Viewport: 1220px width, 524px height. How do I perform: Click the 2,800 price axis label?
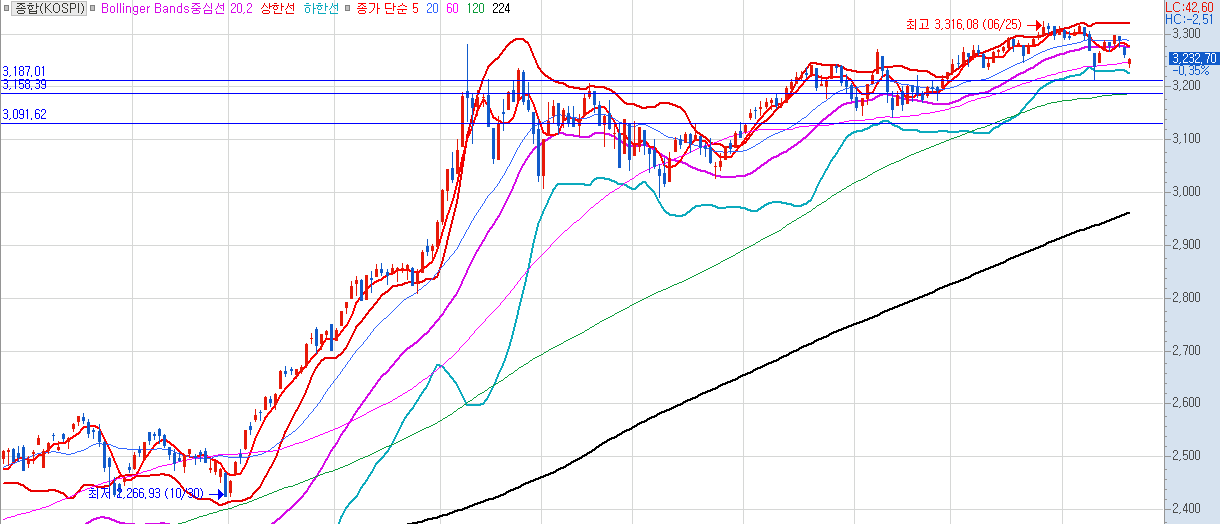click(1187, 297)
